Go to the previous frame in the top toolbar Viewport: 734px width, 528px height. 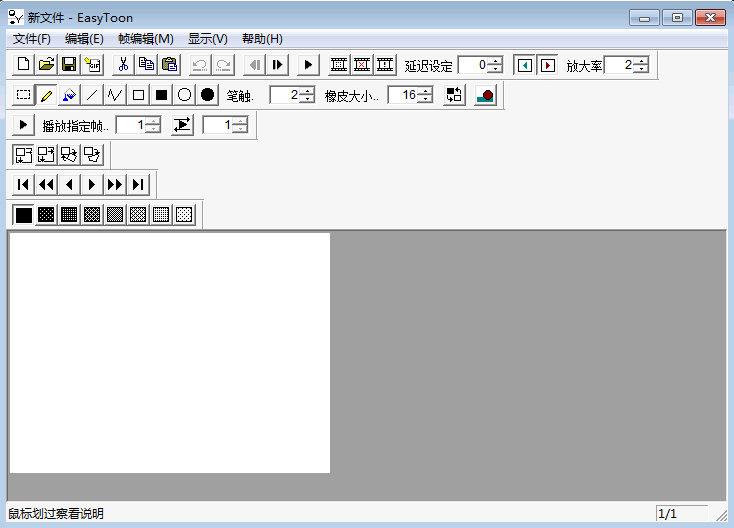click(255, 65)
